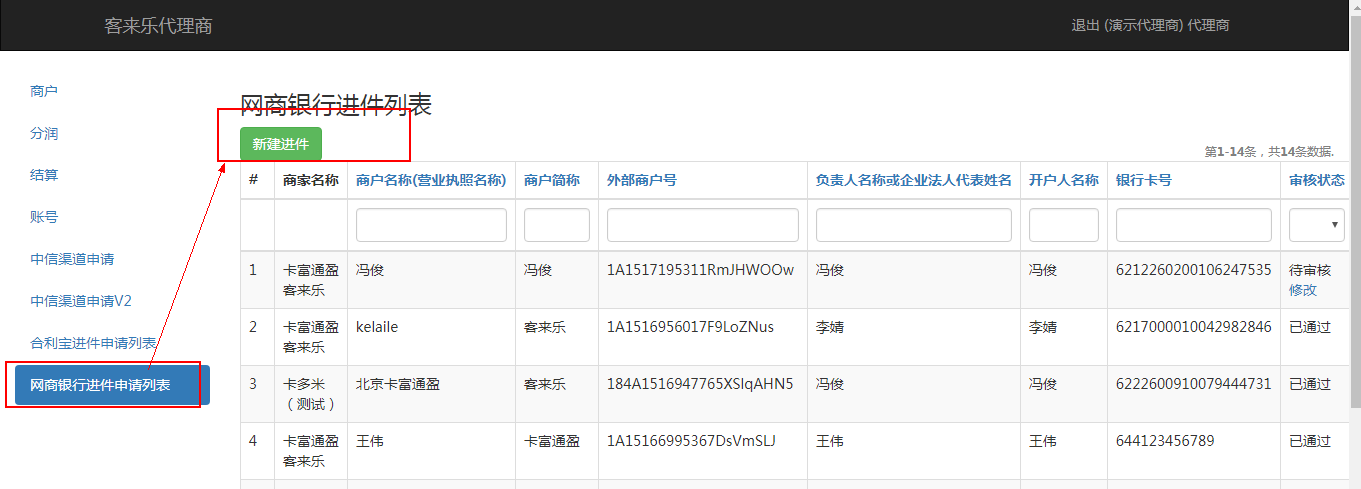The width and height of the screenshot is (1361, 489).
Task: Click the 退出 (演示代理商) logout link
Action: pos(1150,26)
